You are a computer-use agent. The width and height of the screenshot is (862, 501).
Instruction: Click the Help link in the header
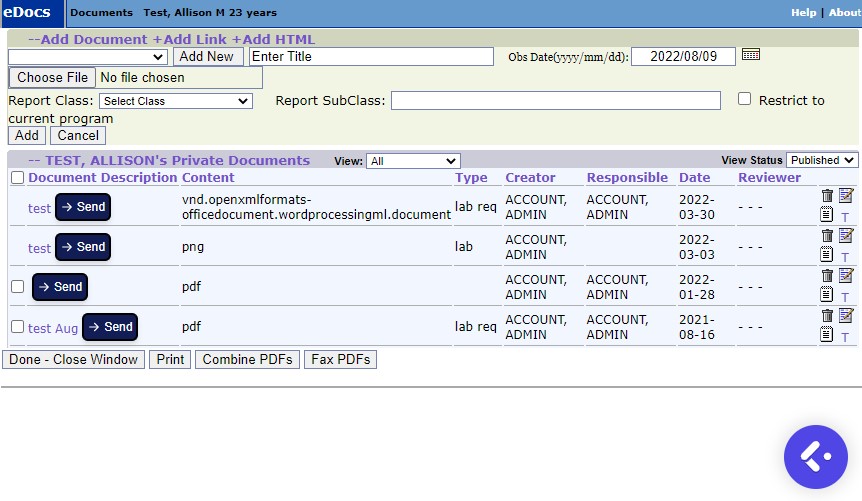[803, 13]
